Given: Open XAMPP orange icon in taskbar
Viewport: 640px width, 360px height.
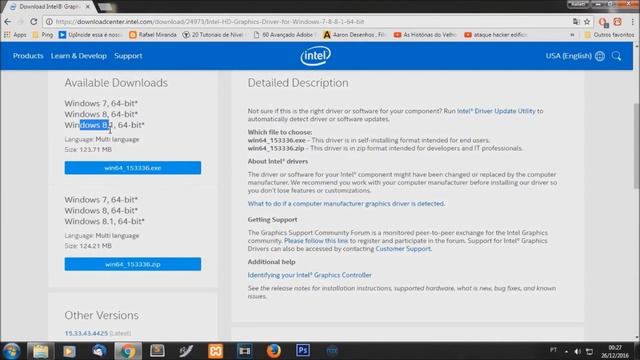Looking at the screenshot, I should (216, 351).
